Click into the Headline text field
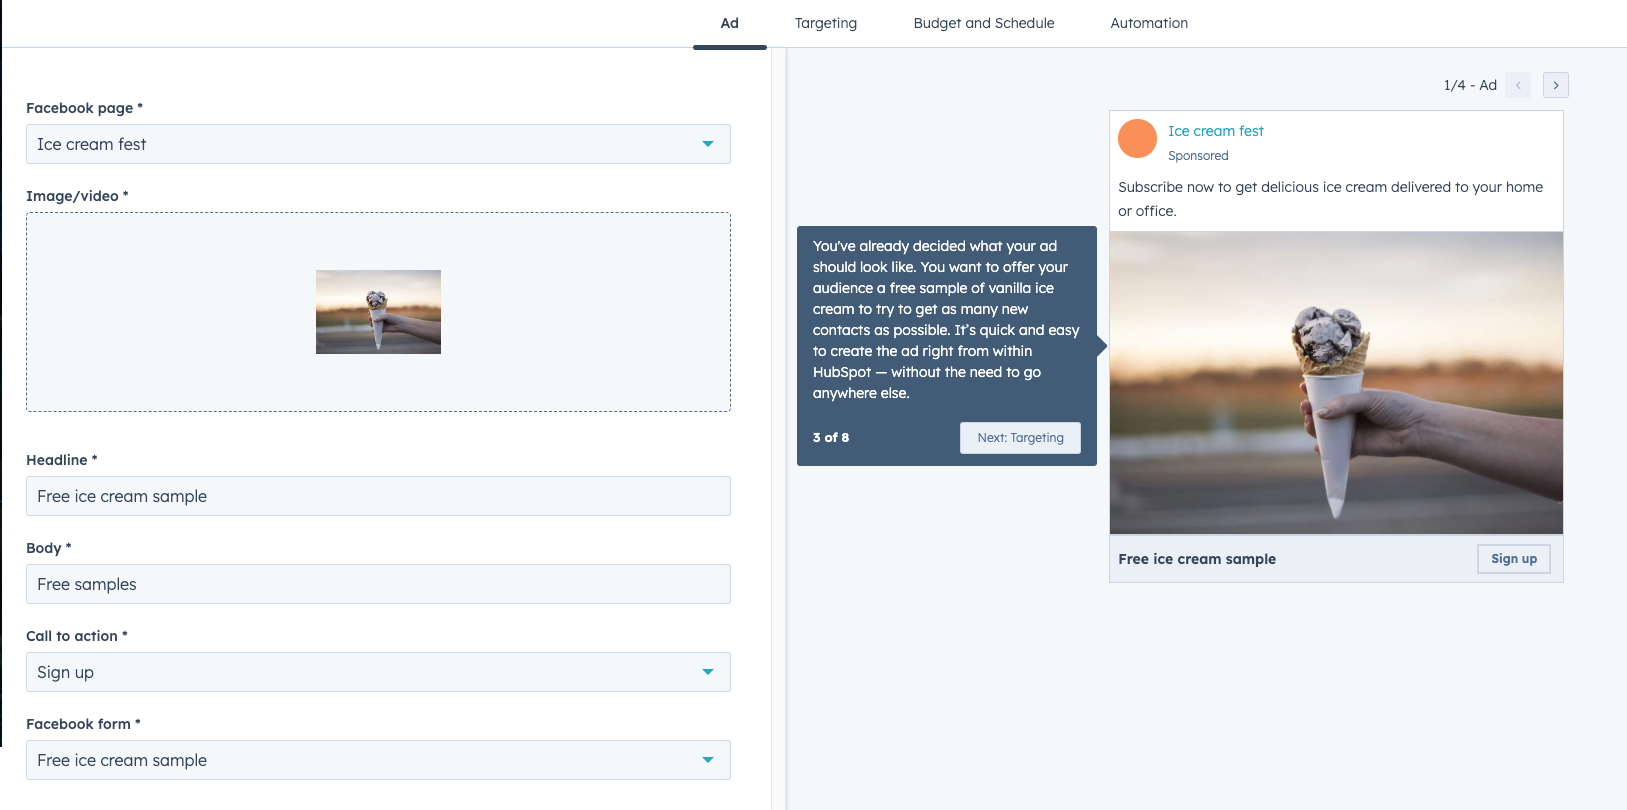 [x=378, y=496]
